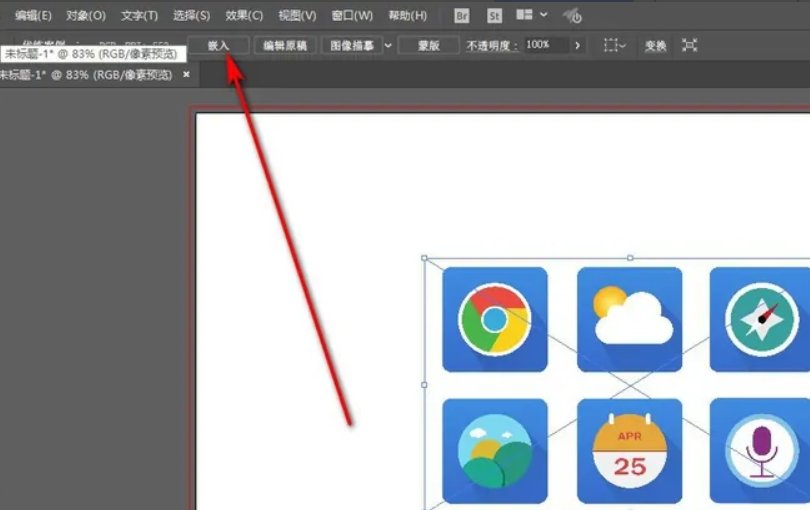Expand the opacity slider arrow next to 100%

pyautogui.click(x=577, y=46)
